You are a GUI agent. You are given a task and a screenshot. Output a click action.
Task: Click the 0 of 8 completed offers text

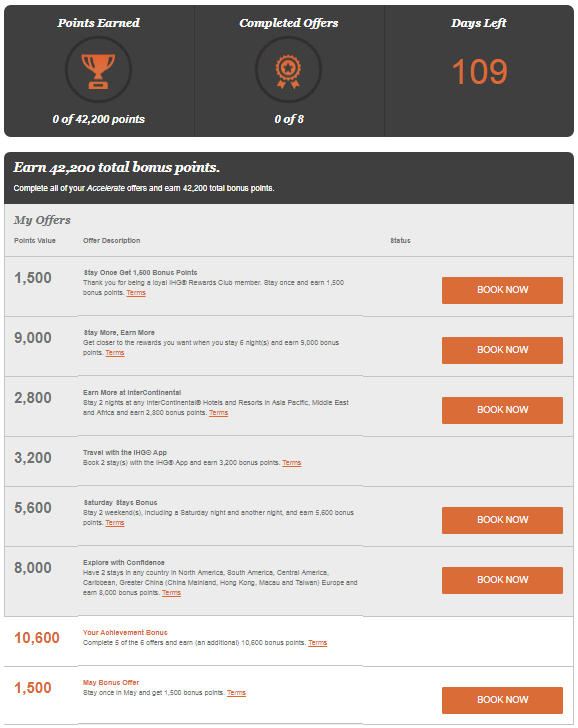[289, 119]
